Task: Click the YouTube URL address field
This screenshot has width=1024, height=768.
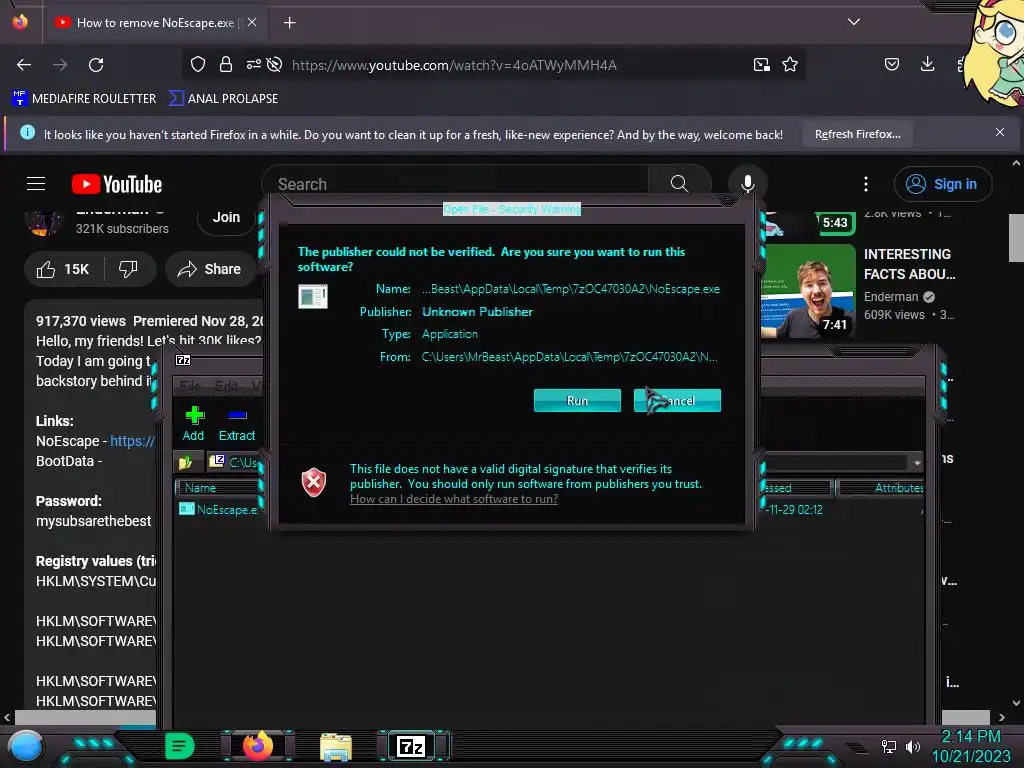Action: [453, 65]
